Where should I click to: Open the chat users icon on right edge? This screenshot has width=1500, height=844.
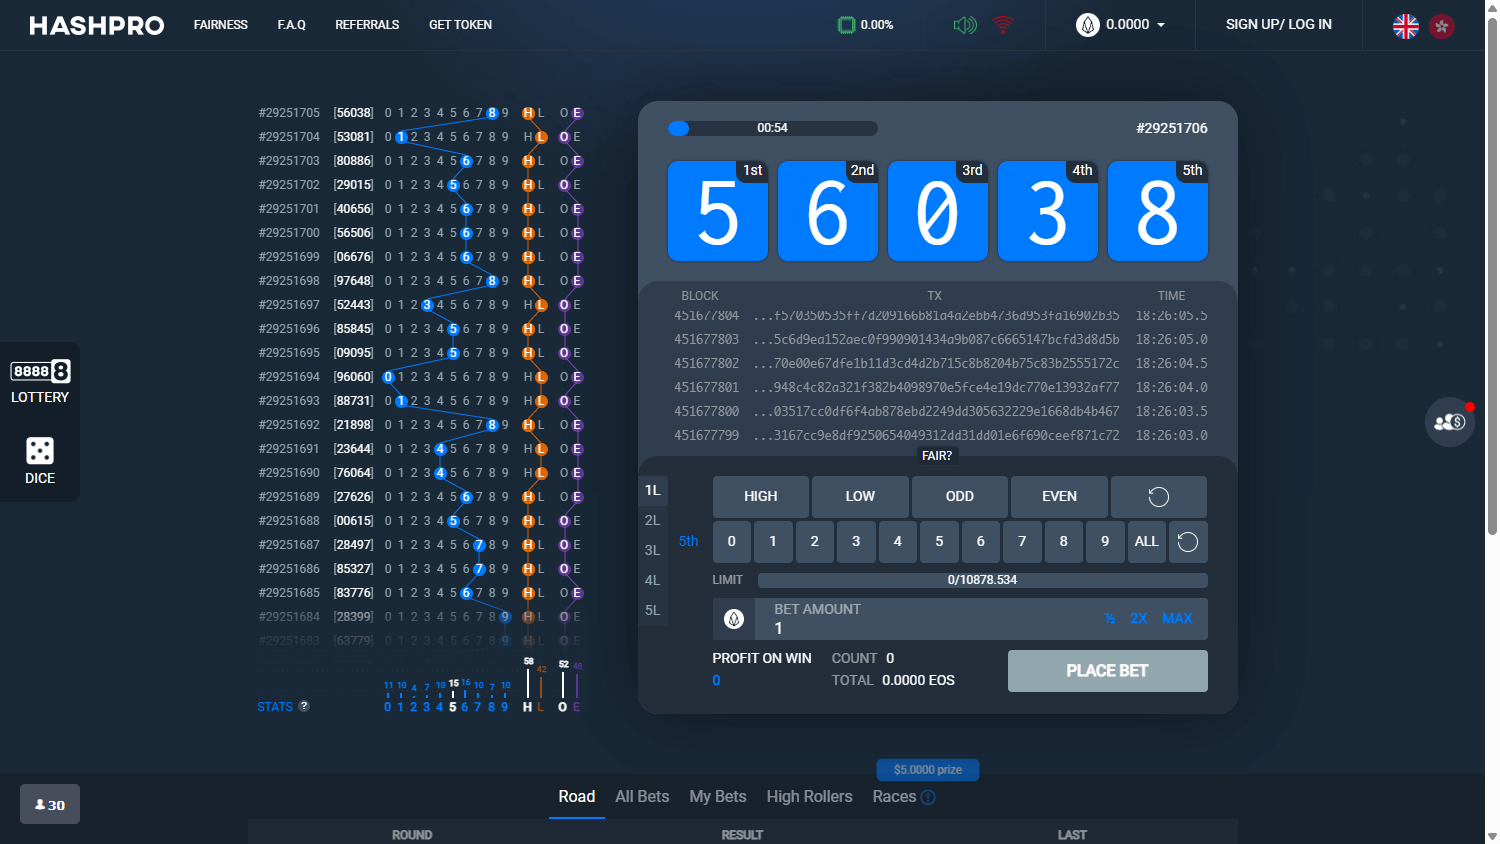[x=1449, y=421]
